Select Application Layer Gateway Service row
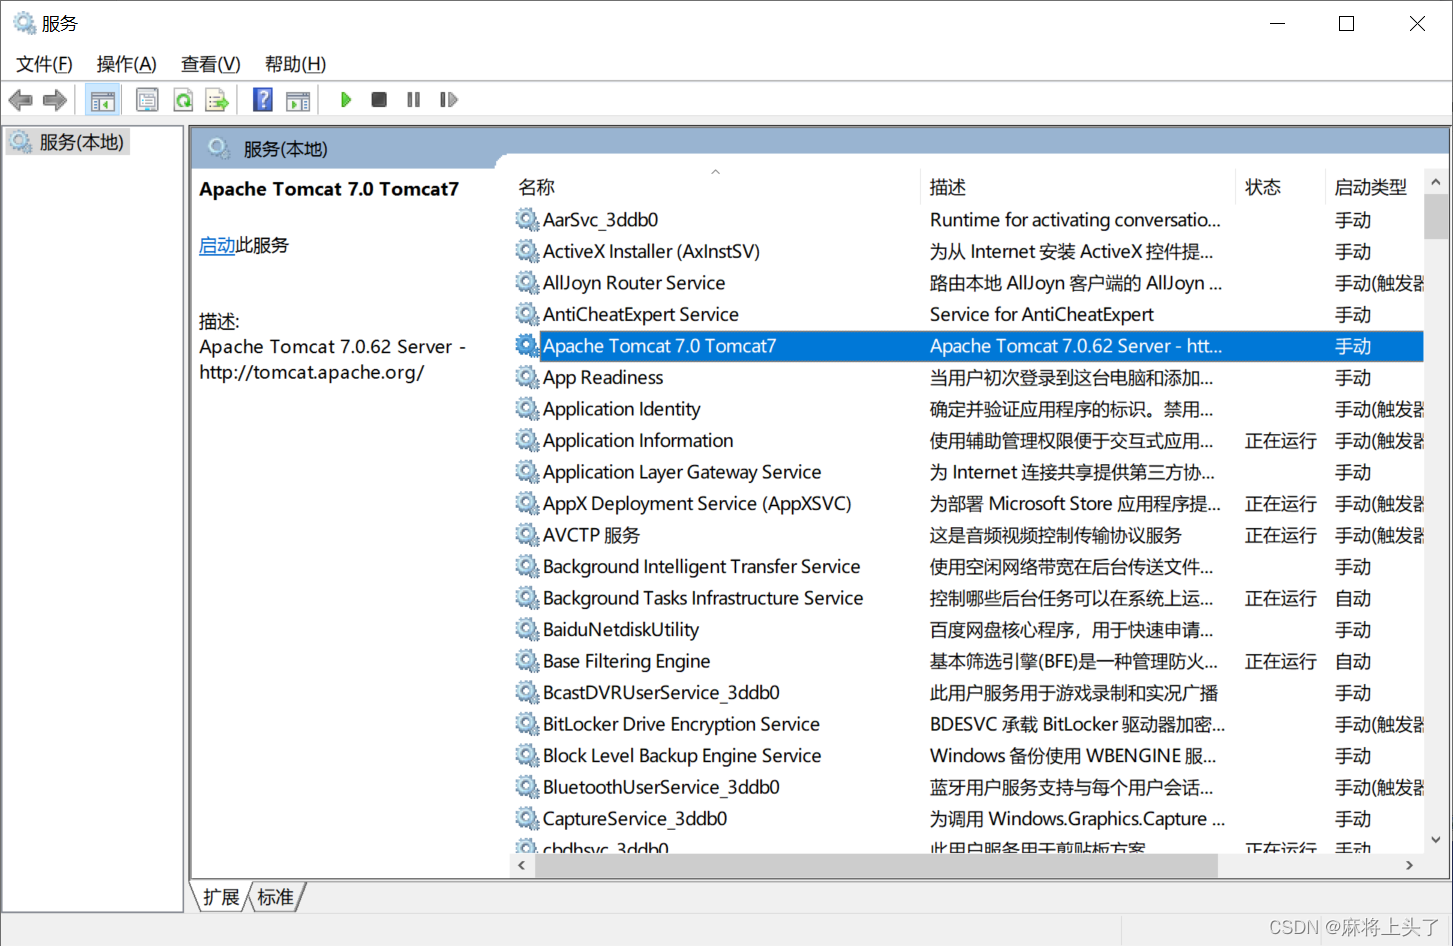The width and height of the screenshot is (1453, 946). coord(968,471)
